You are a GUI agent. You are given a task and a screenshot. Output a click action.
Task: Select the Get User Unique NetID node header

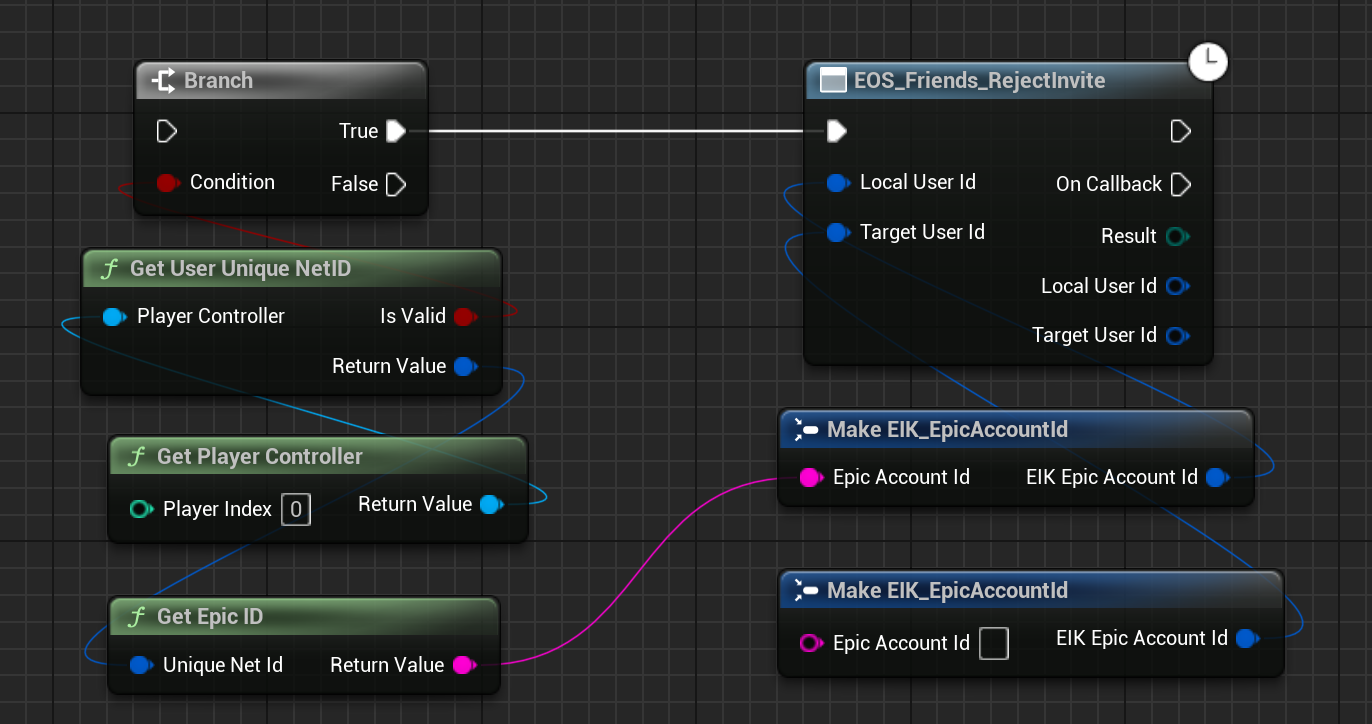pyautogui.click(x=241, y=269)
